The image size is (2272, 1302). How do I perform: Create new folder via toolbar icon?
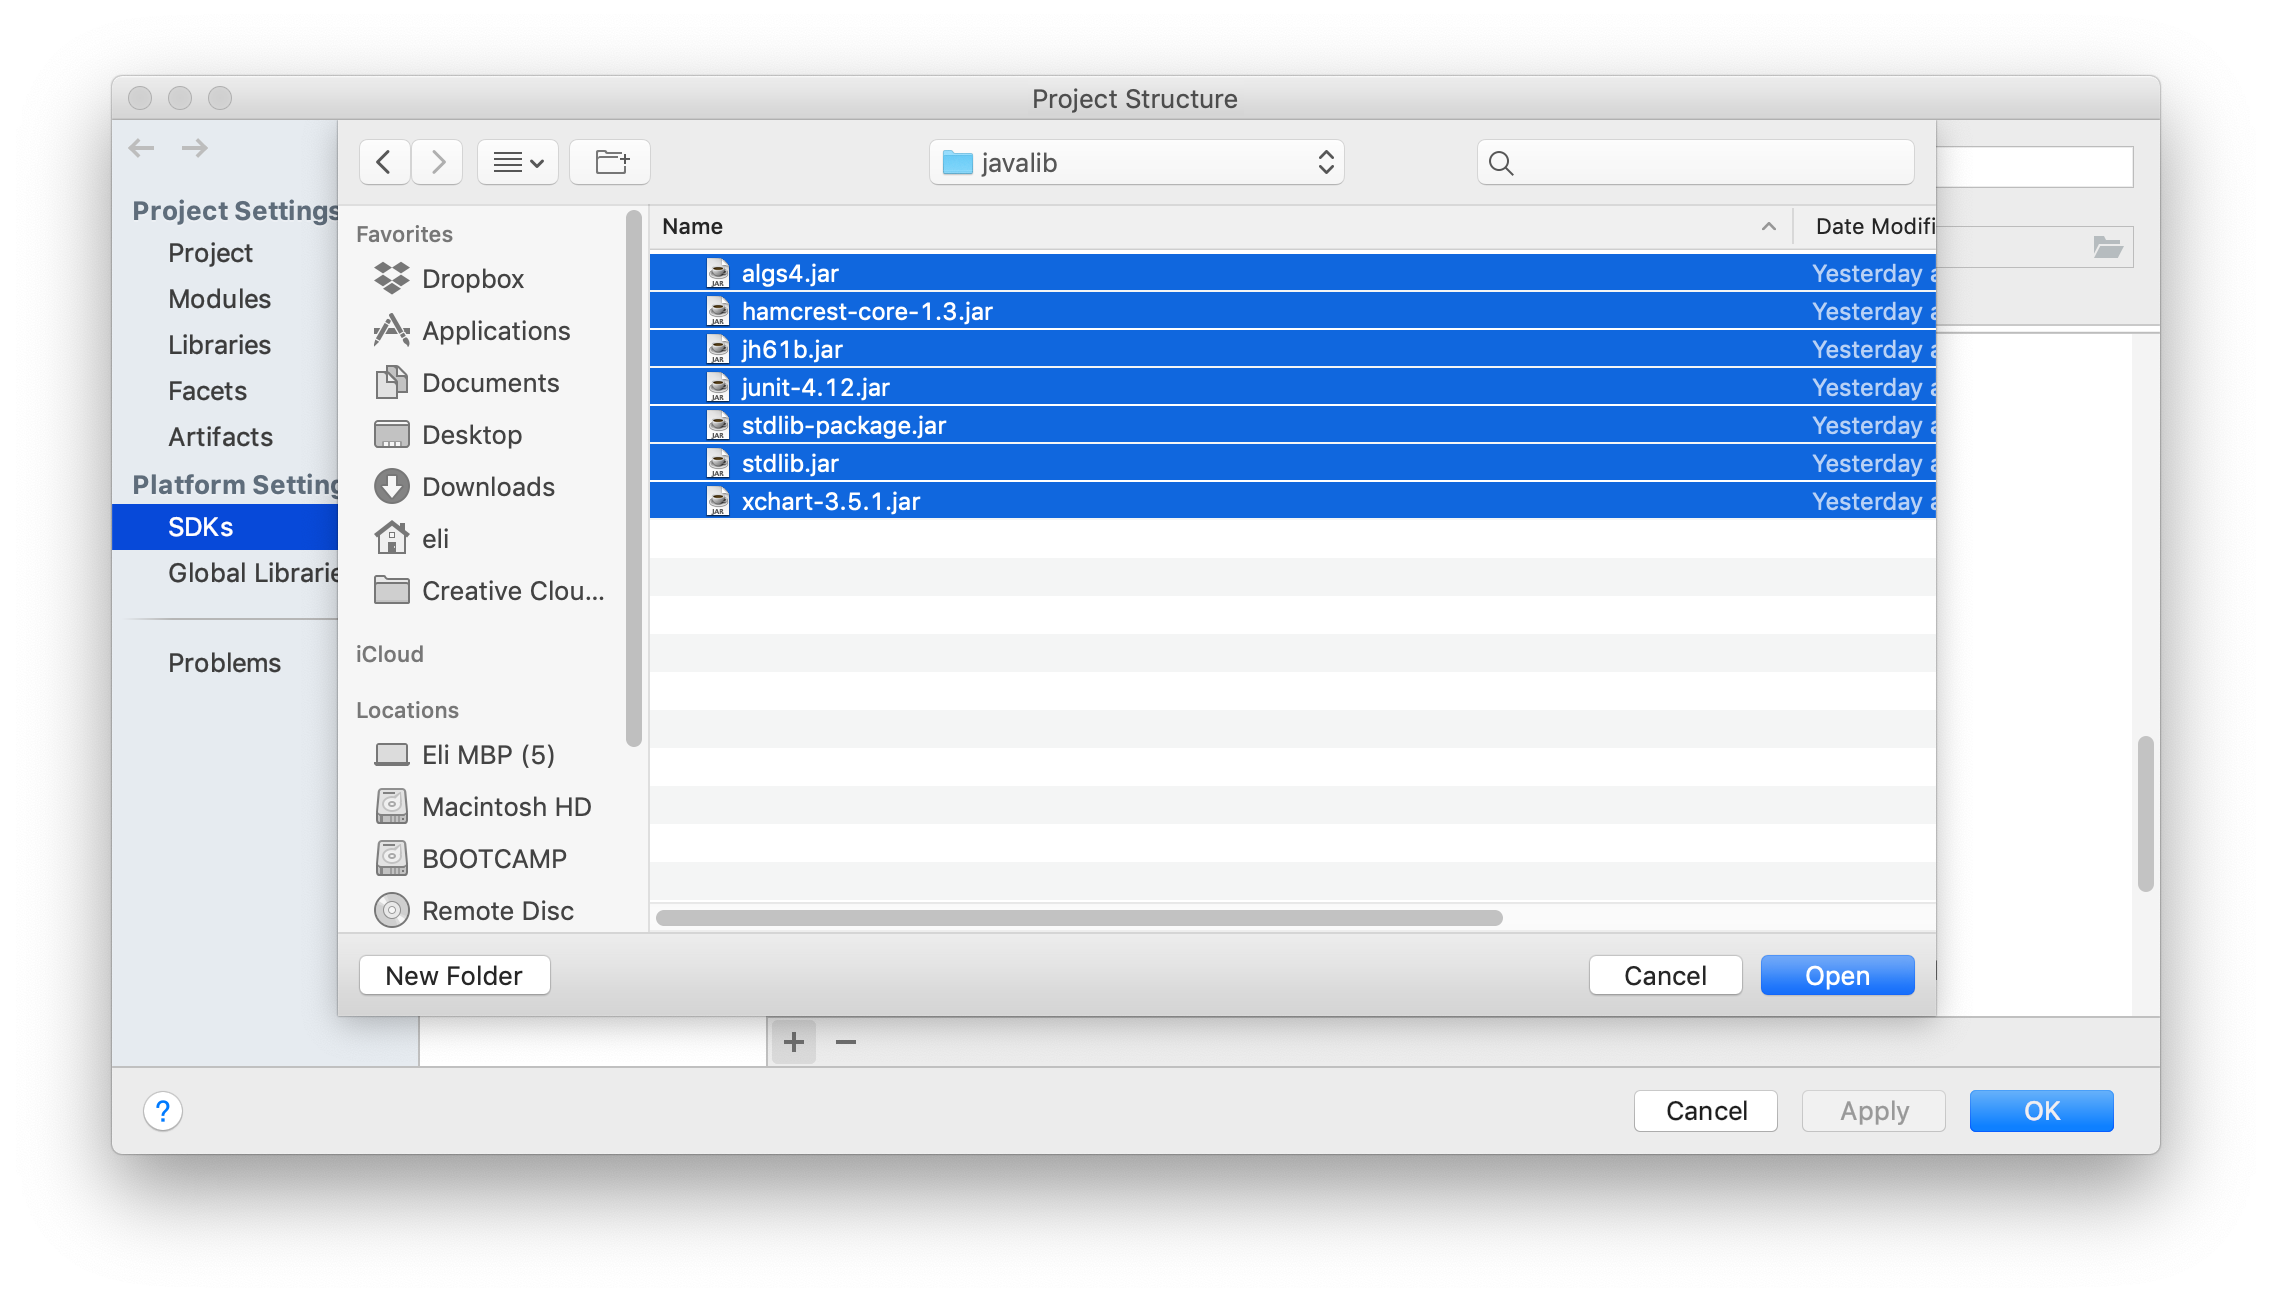tap(610, 162)
